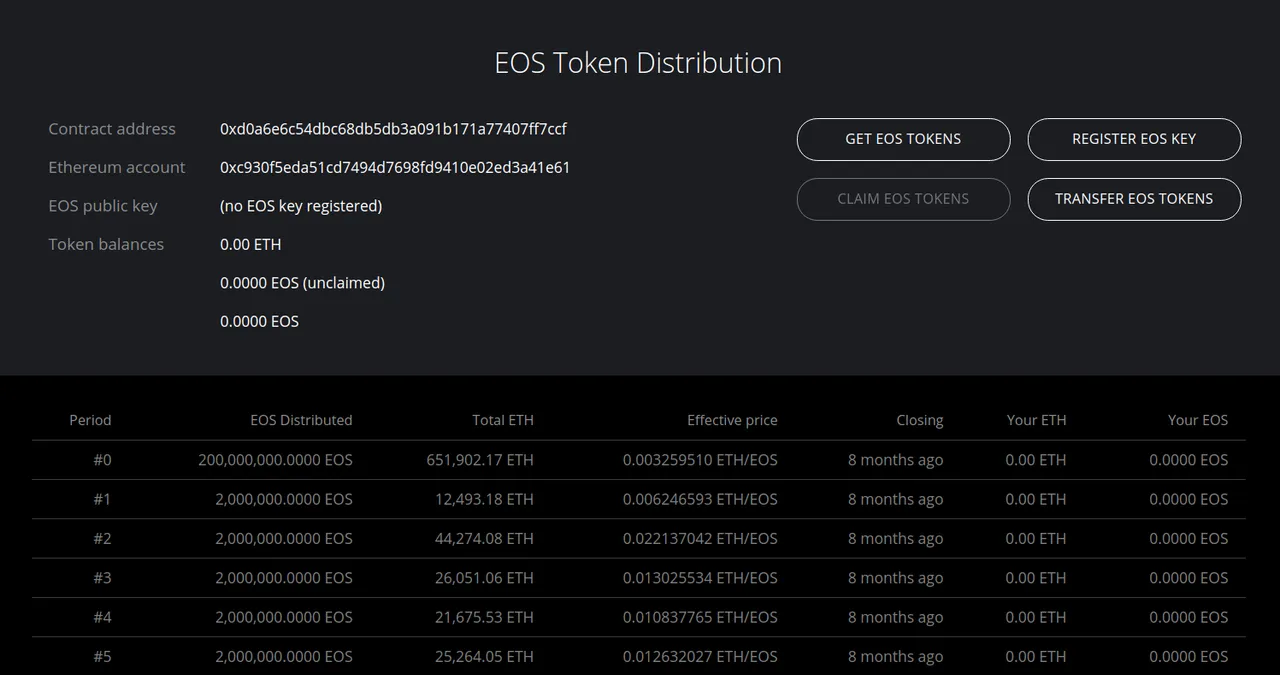Viewport: 1280px width, 675px height.
Task: Click the 'Ethereum account' label
Action: tap(117, 168)
